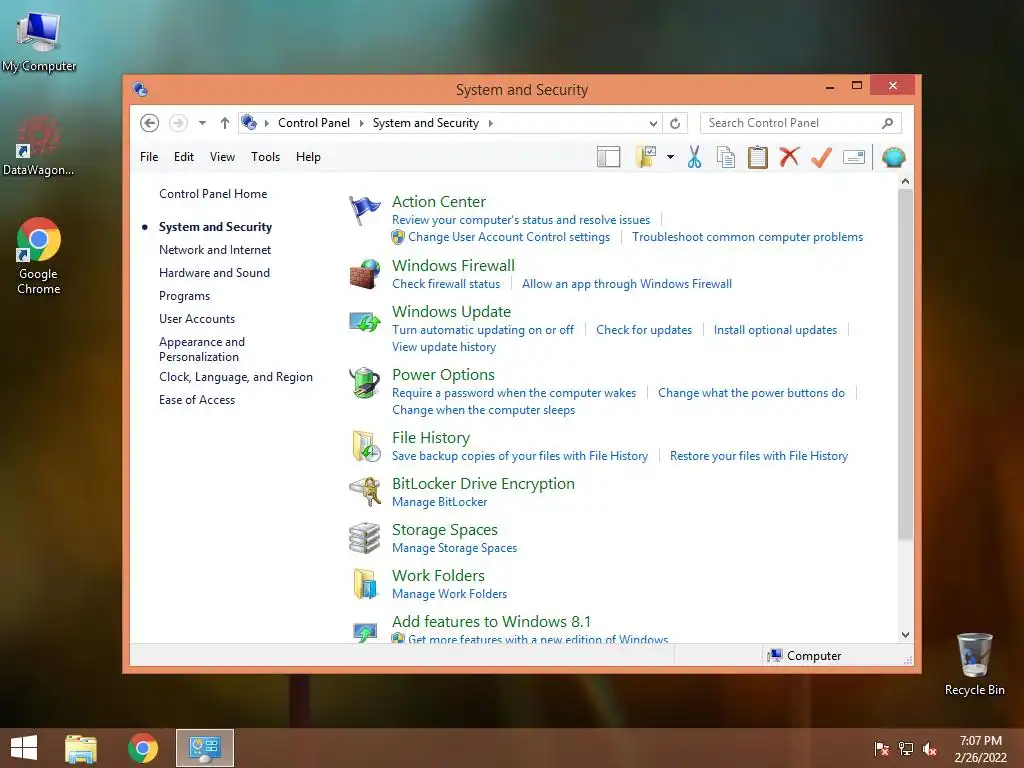The image size is (1024, 768).
Task: Click the preview pane layout toolbar icon
Action: pyautogui.click(x=609, y=157)
